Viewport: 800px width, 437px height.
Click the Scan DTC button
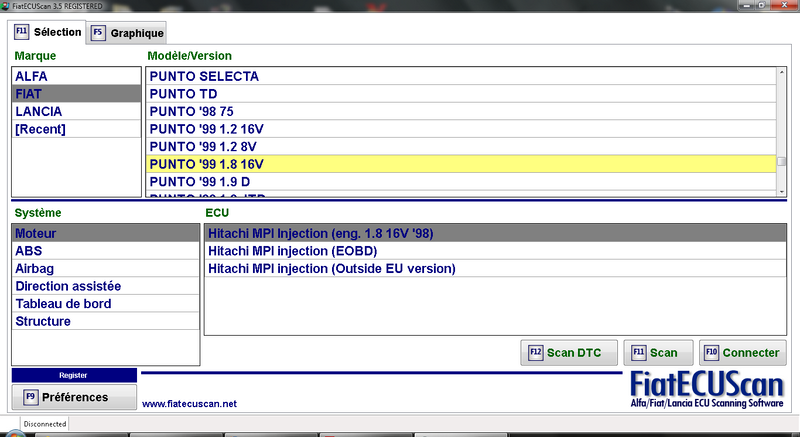pos(569,352)
